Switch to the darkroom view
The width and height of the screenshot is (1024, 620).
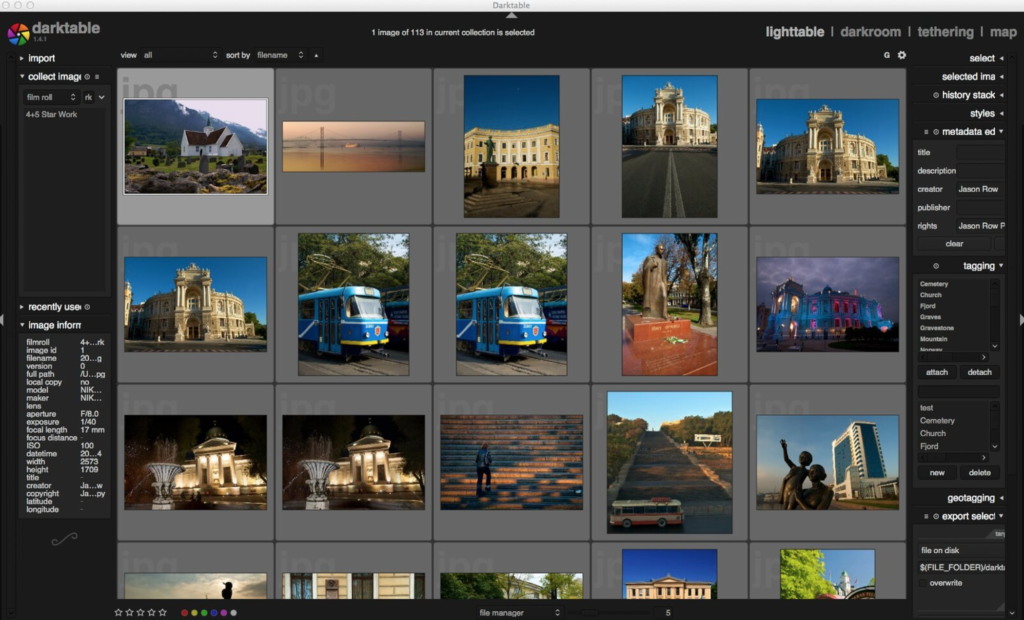click(871, 32)
